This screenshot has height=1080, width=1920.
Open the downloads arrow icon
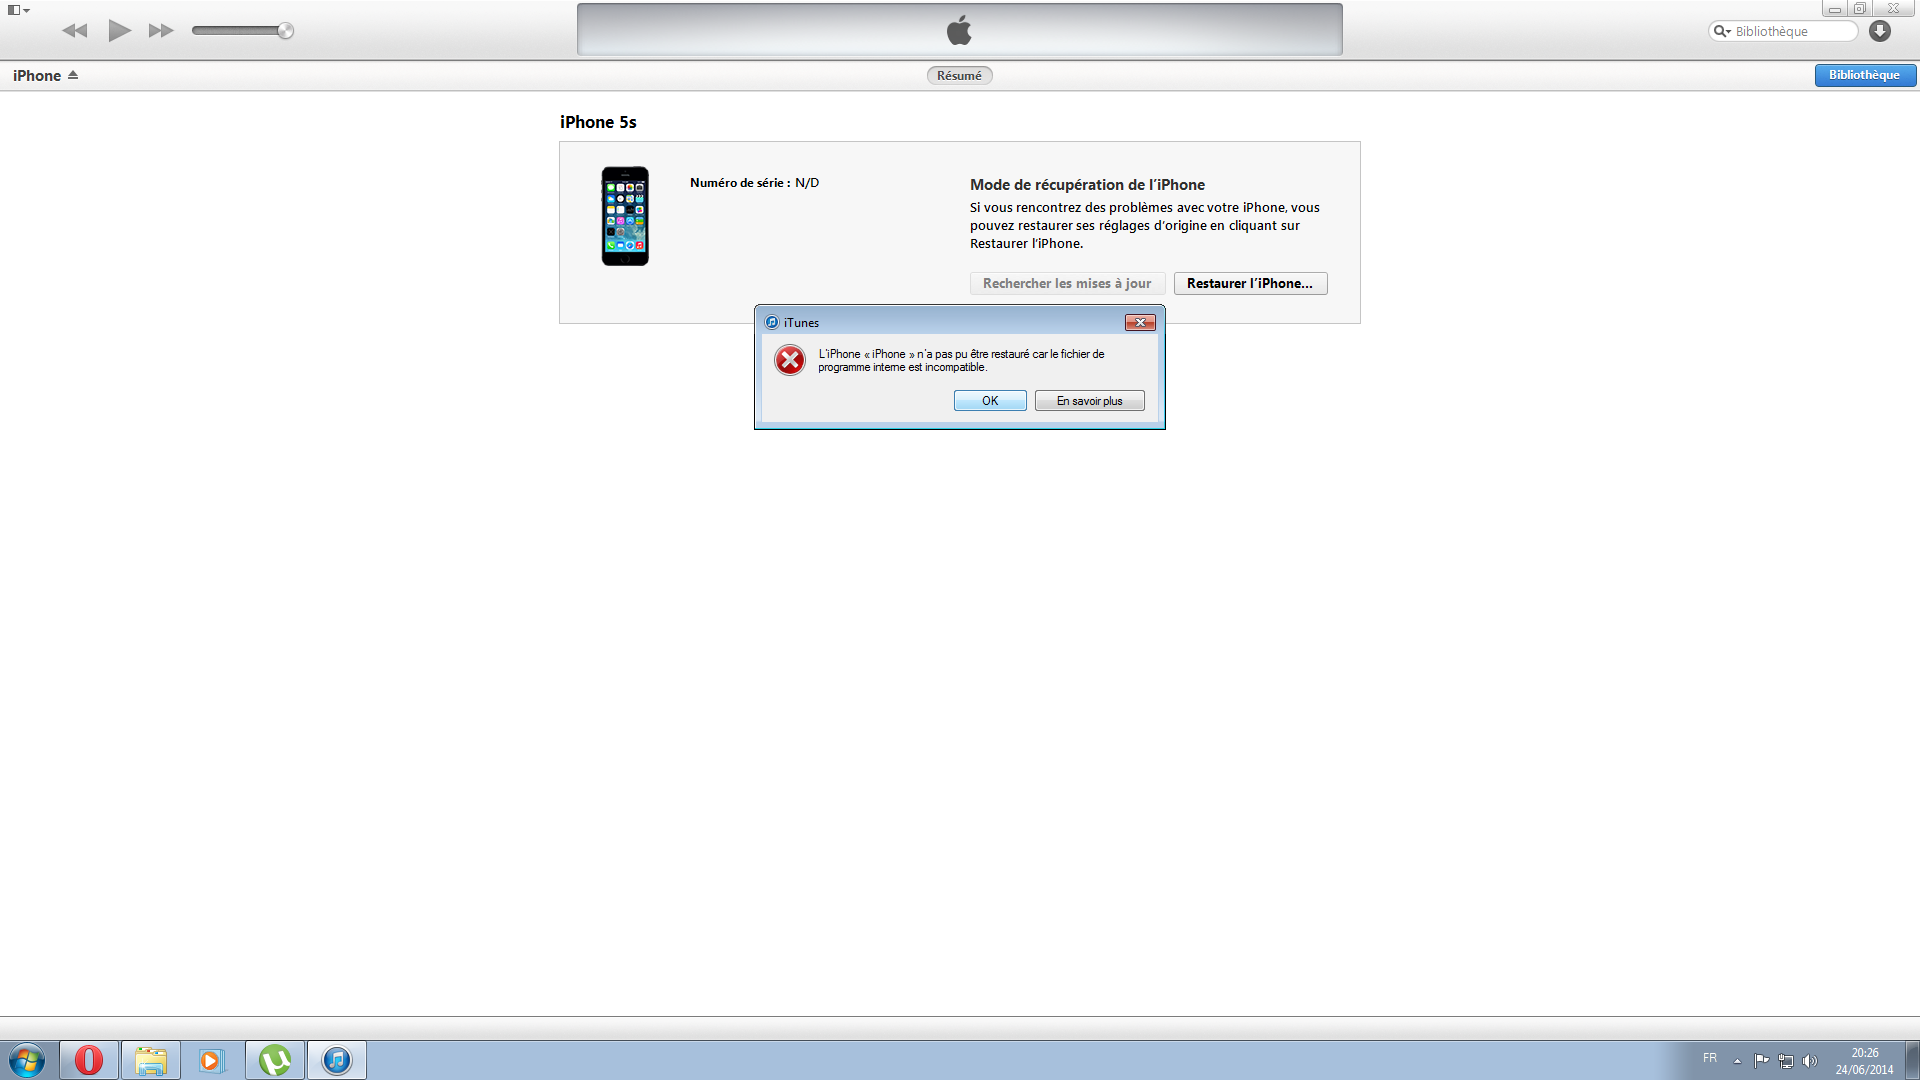1880,31
